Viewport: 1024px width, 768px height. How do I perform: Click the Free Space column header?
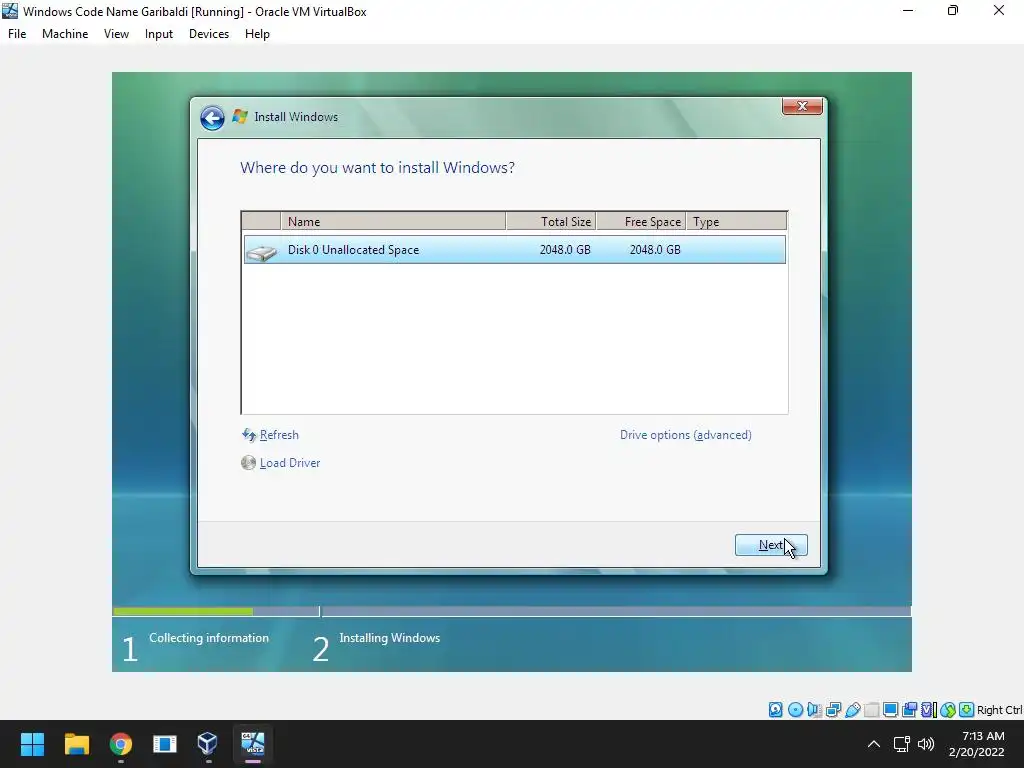[641, 221]
